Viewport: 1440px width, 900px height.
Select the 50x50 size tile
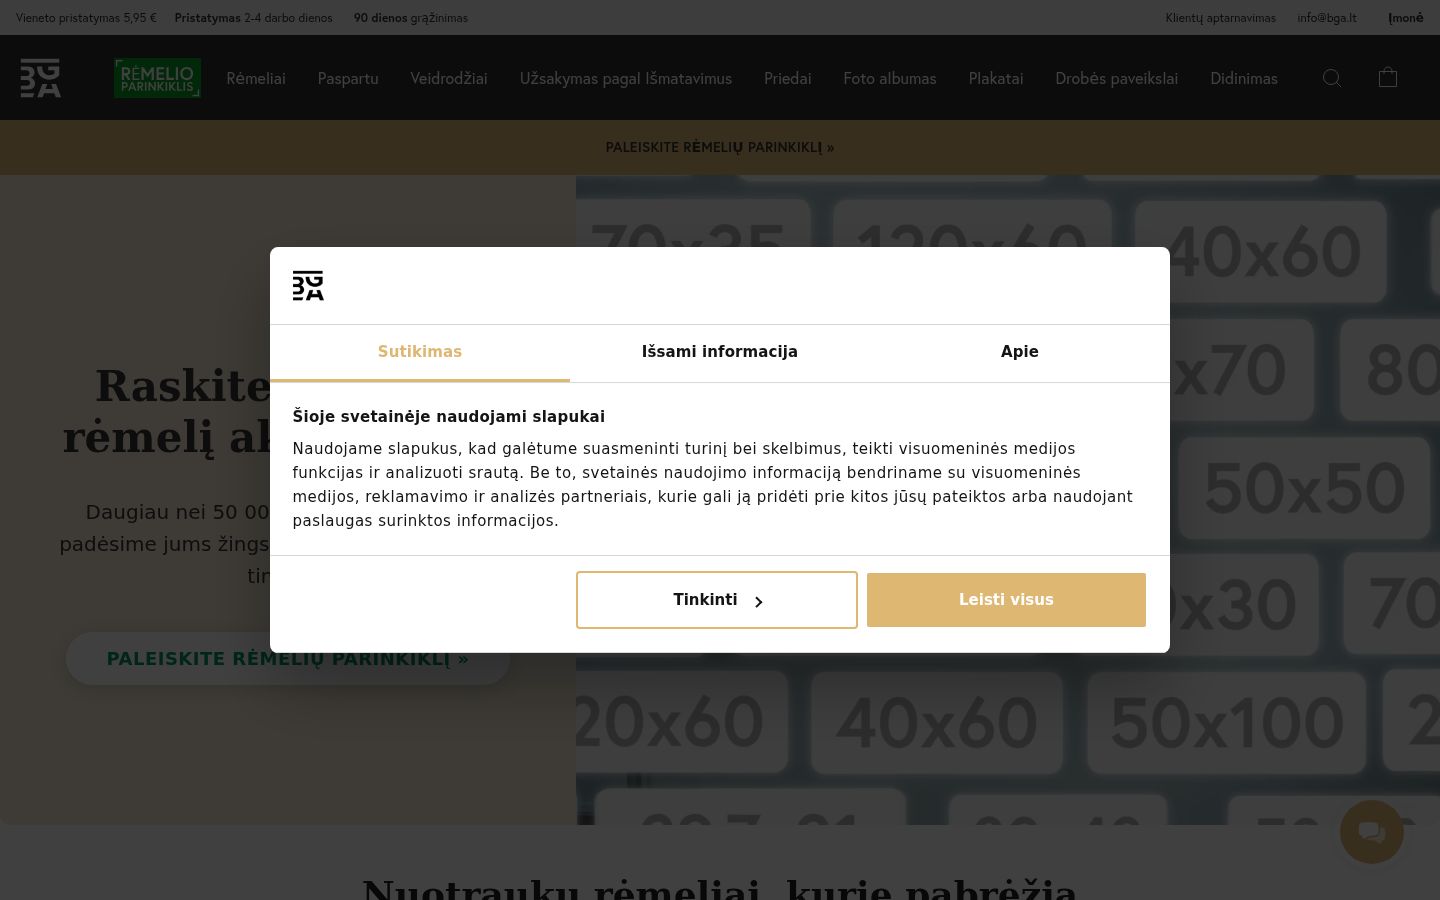tap(1304, 488)
